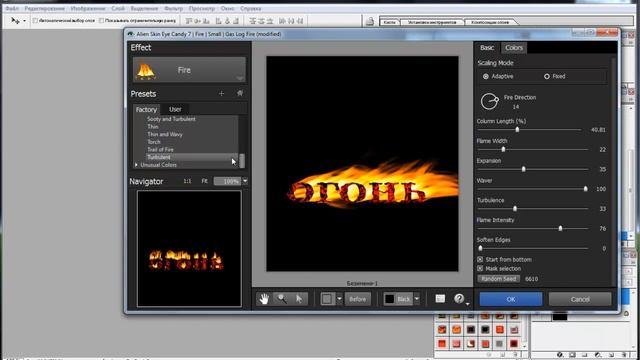Expand the Unusual Colors preset group
This screenshot has width=640, height=360.
click(136, 165)
